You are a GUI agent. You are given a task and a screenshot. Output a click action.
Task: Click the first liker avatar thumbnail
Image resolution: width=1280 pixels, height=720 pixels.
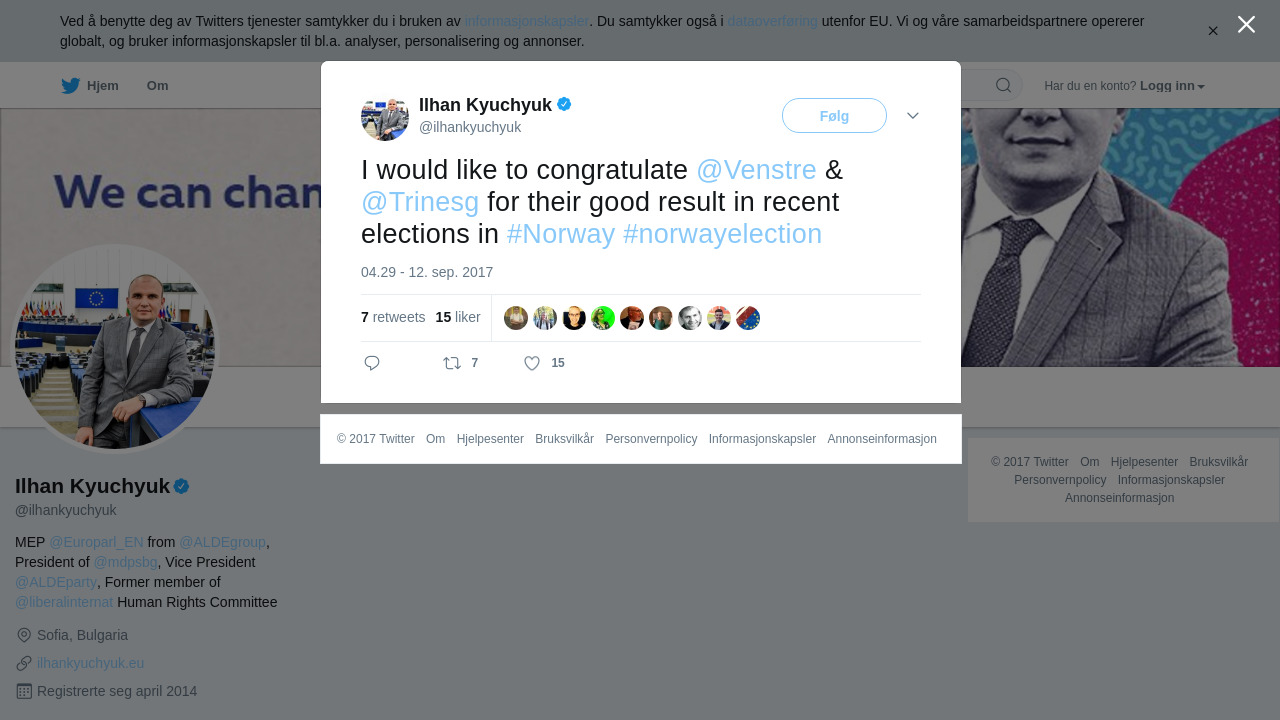click(516, 318)
